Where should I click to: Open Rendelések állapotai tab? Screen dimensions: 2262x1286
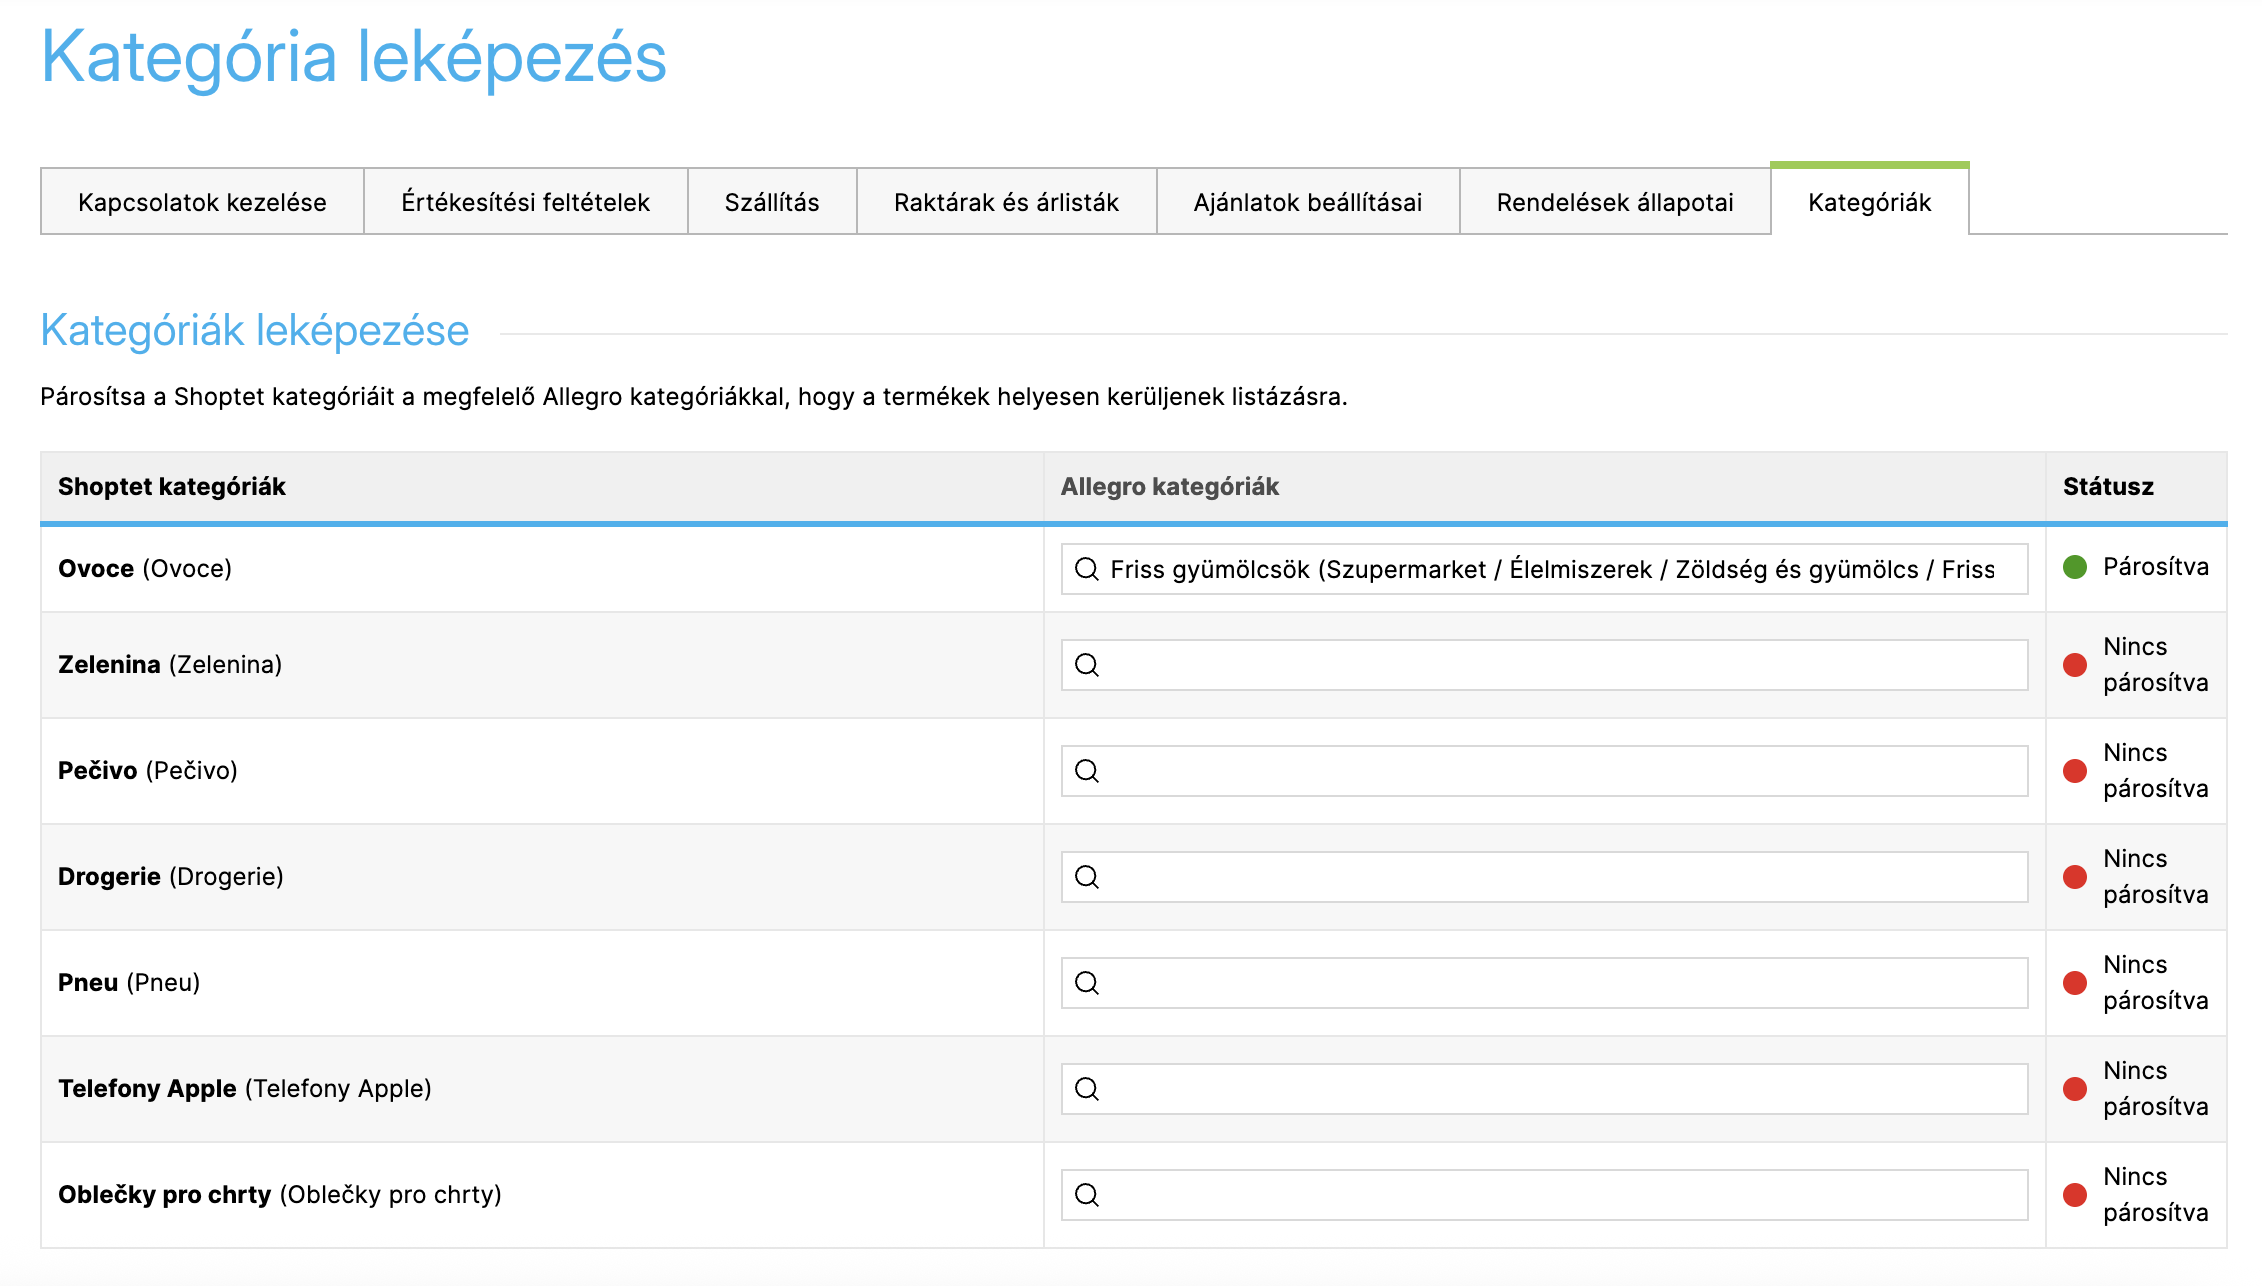pos(1614,202)
